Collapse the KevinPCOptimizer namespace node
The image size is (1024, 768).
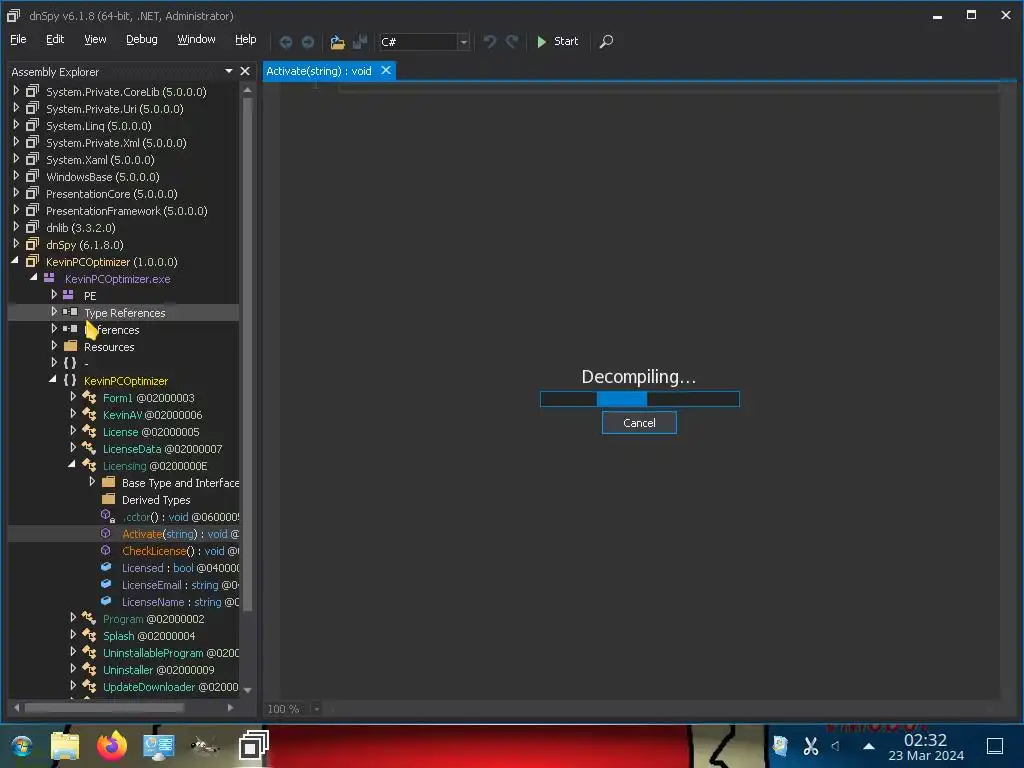[x=53, y=380]
